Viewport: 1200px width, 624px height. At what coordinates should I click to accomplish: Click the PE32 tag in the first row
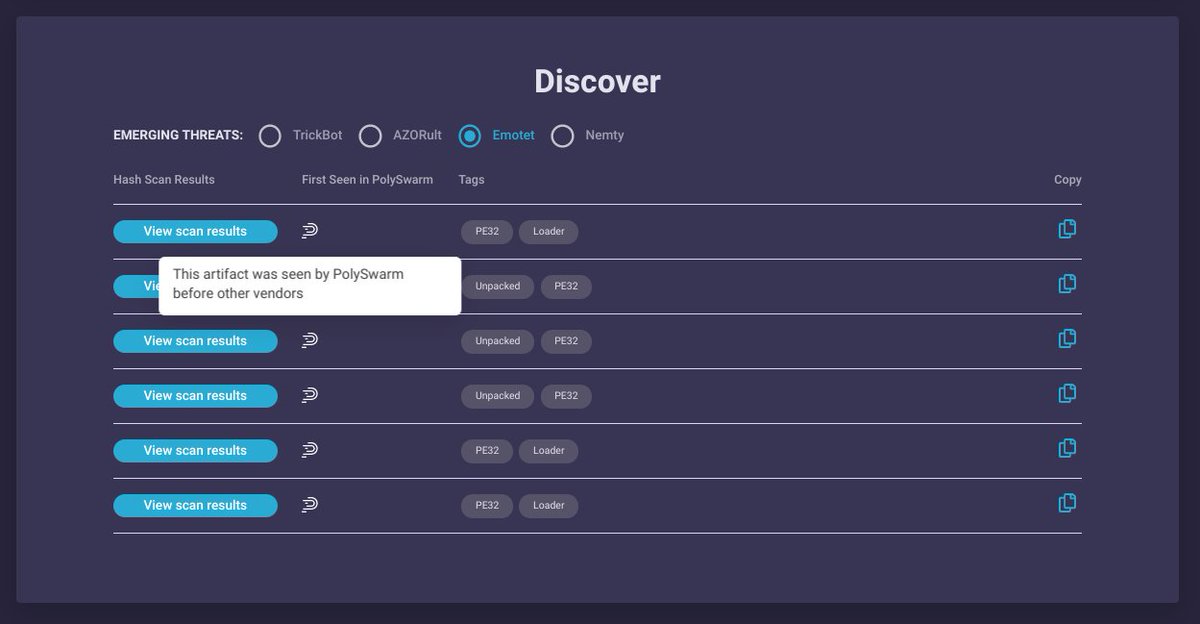click(487, 232)
